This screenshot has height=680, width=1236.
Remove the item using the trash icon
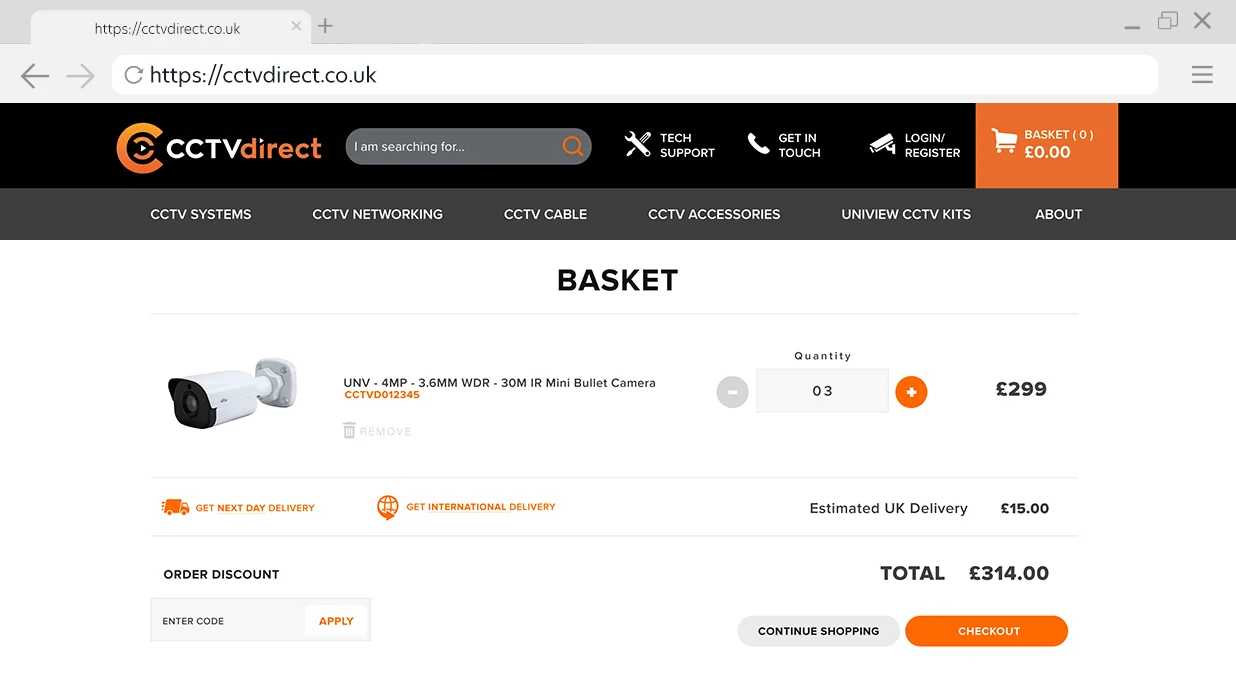coord(349,430)
